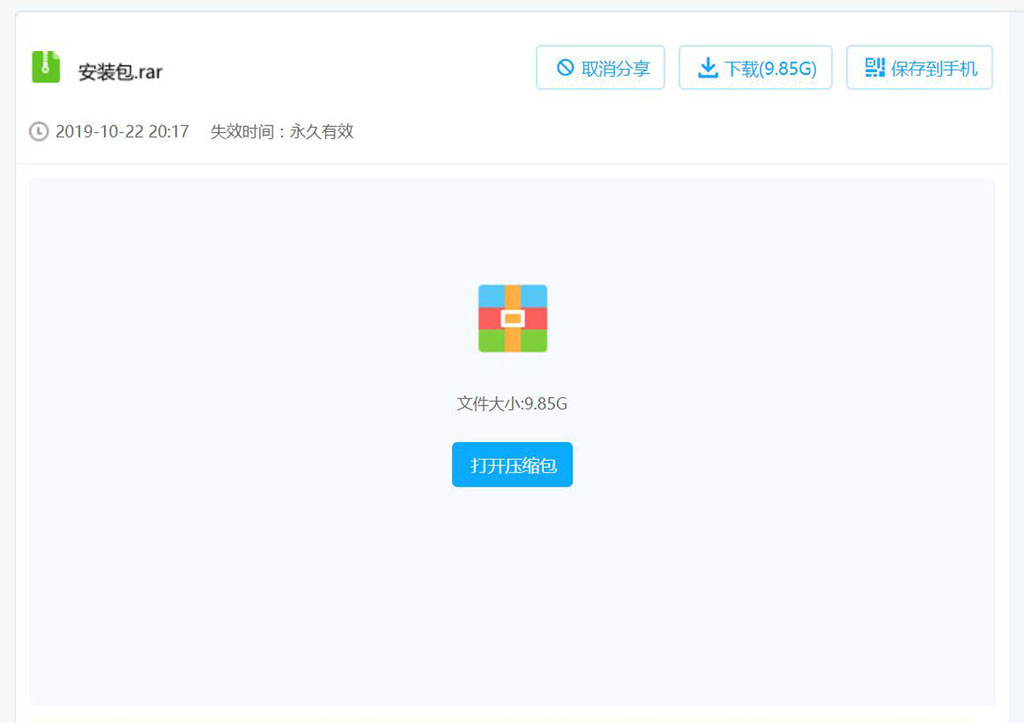The image size is (1024, 723).
Task: Download the file using 下载(9.85G)
Action: pyautogui.click(x=755, y=67)
